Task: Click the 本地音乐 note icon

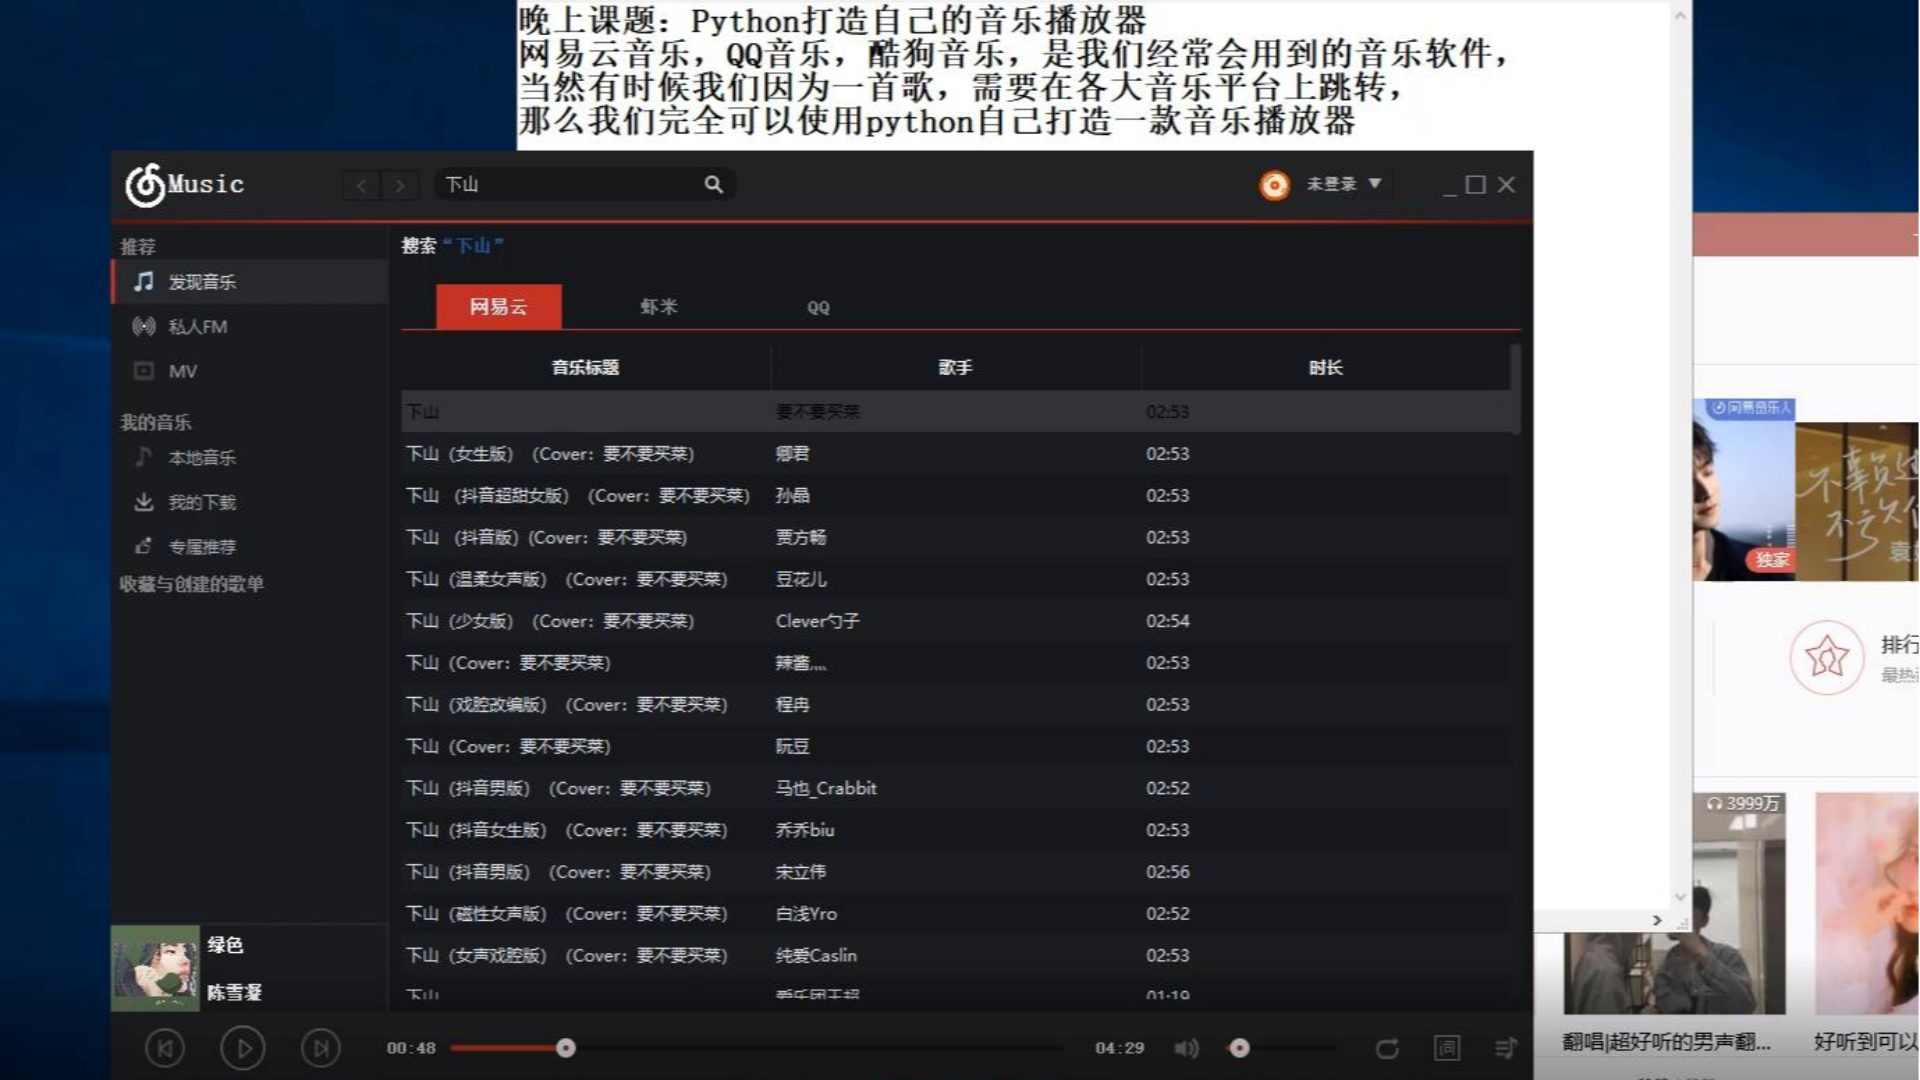Action: pyautogui.click(x=143, y=457)
